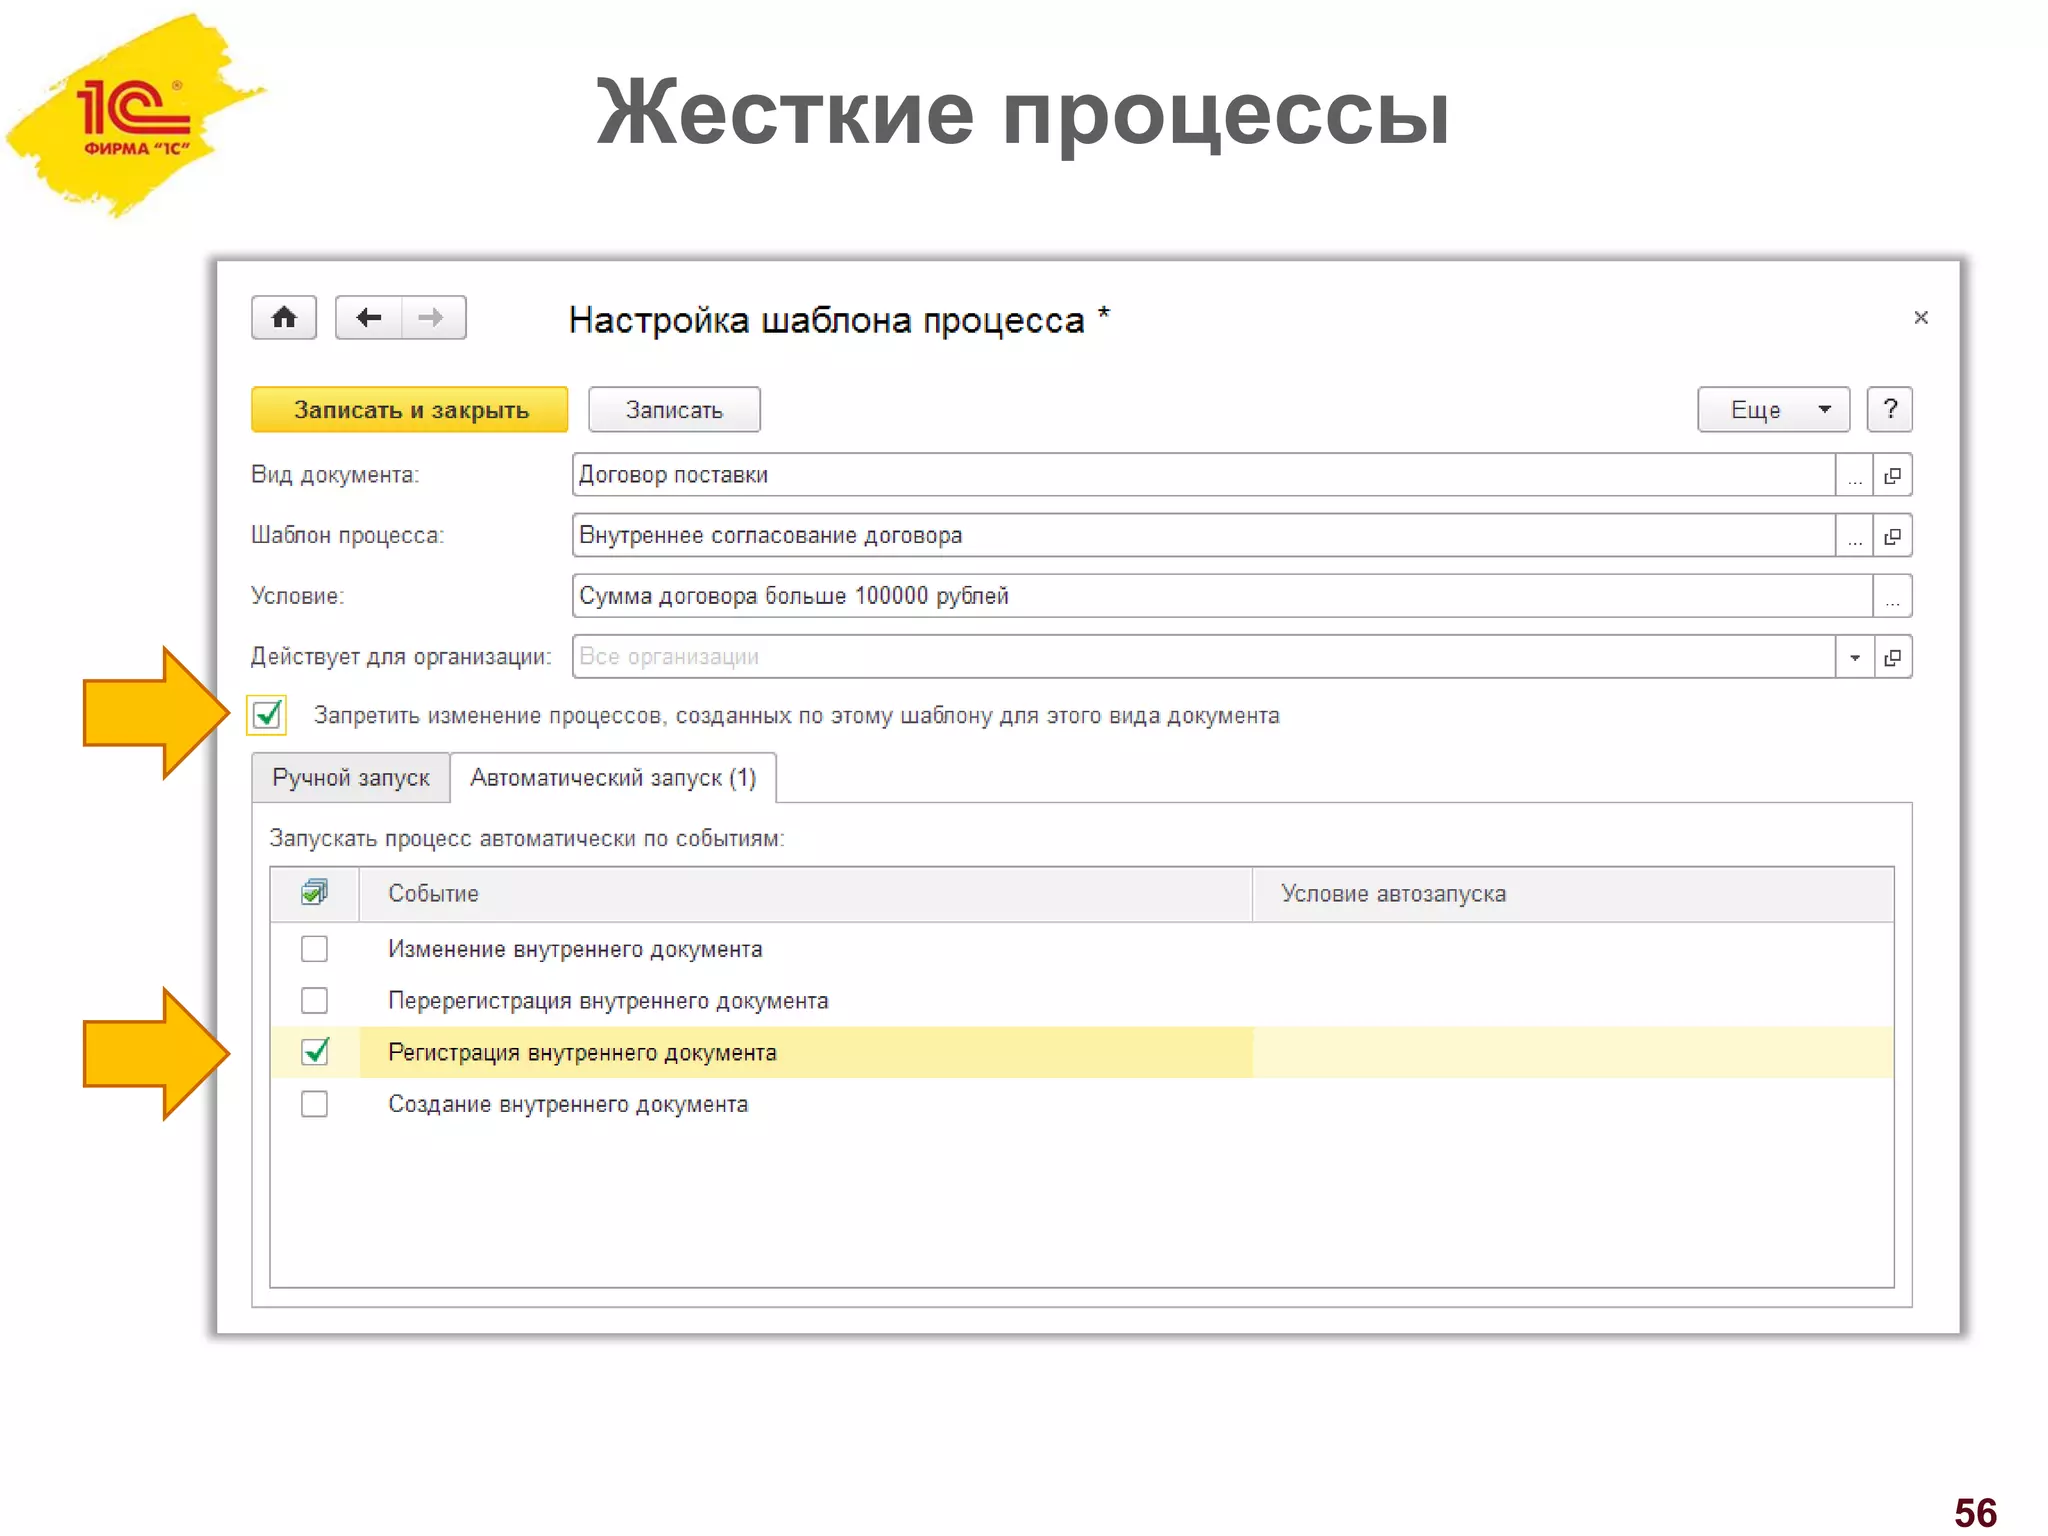The height and width of the screenshot is (1536, 2048).
Task: Select Создание внутреннего документа row text
Action: point(568,1105)
